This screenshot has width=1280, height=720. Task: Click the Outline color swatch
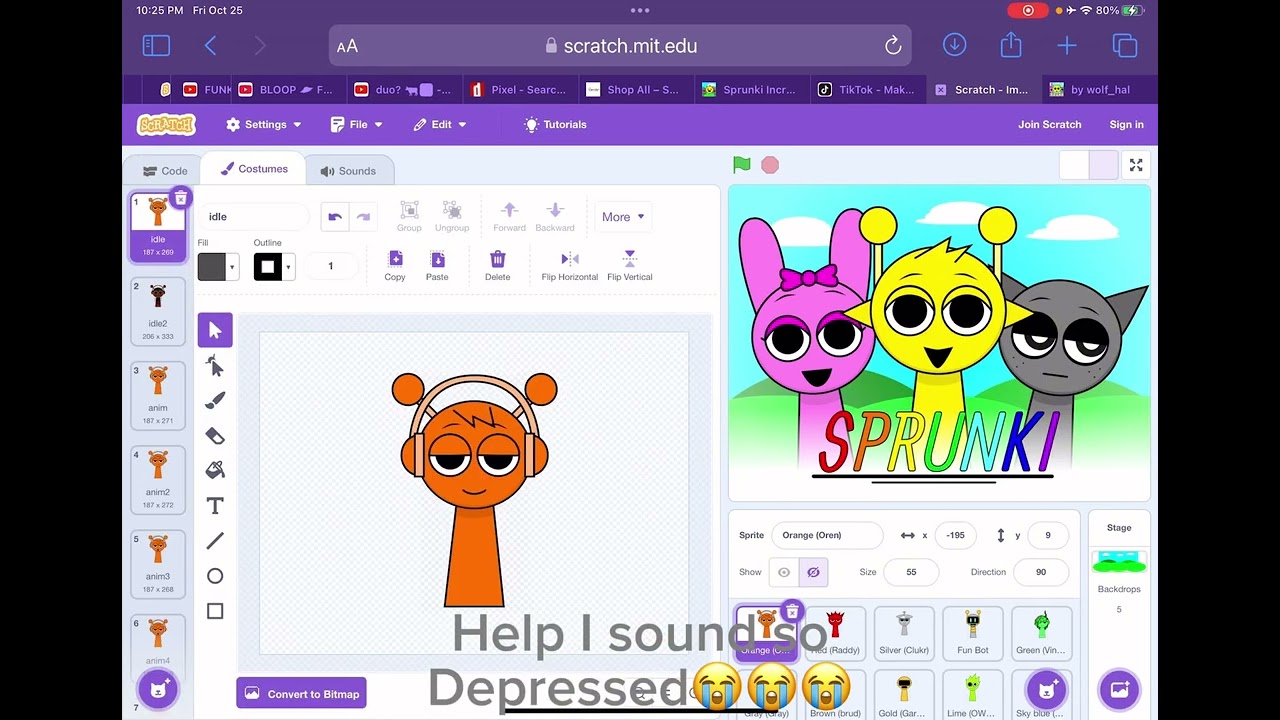(267, 267)
